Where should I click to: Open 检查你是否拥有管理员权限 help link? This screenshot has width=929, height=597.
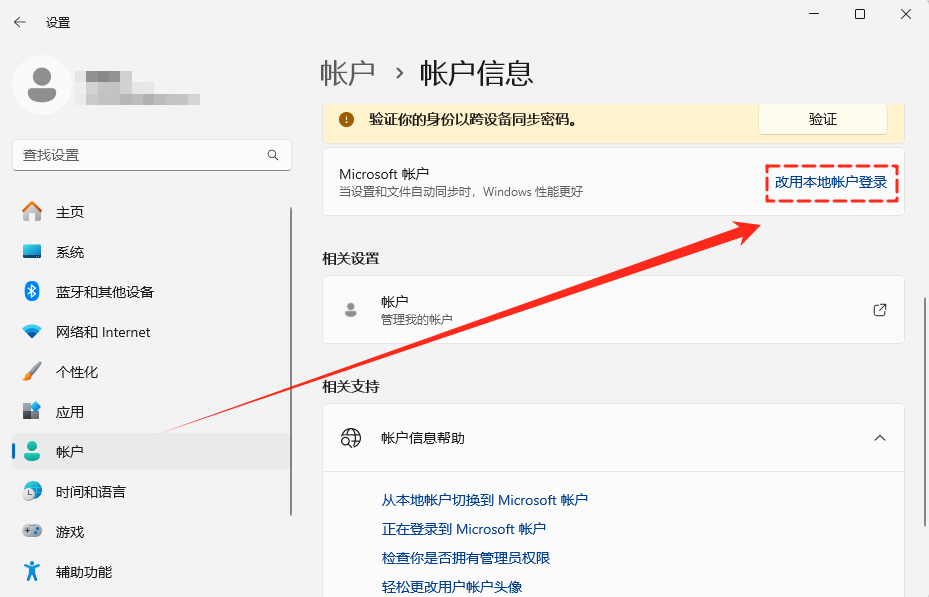(466, 558)
